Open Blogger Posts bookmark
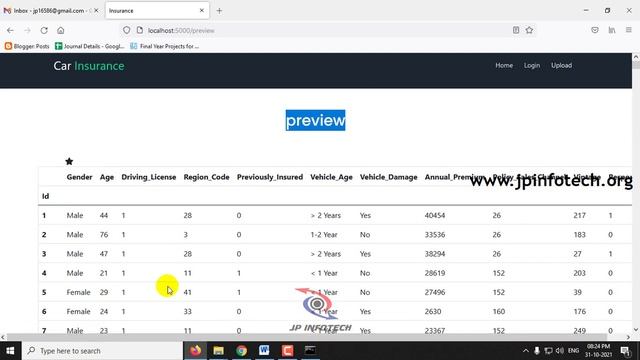Viewport: 640px width, 360px height. coord(27,46)
